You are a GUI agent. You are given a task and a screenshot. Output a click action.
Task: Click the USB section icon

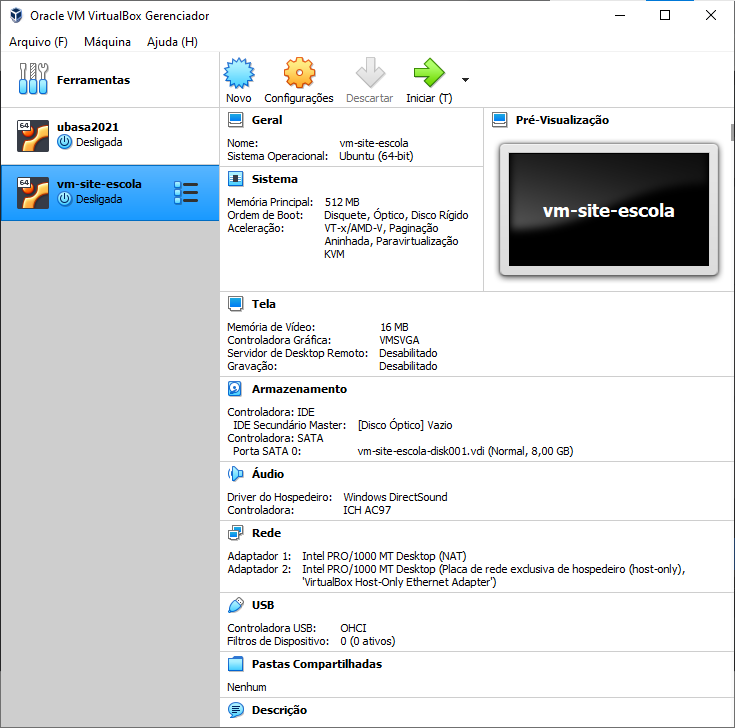tap(236, 605)
